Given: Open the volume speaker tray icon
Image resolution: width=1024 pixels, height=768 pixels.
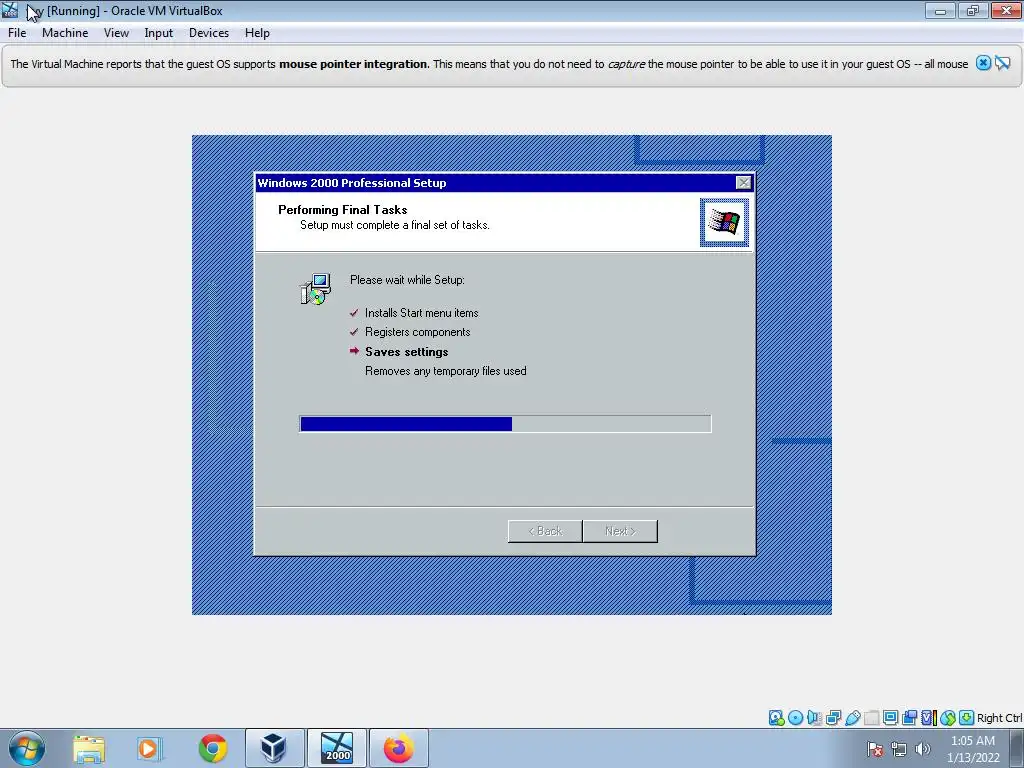Looking at the screenshot, I should pos(923,749).
